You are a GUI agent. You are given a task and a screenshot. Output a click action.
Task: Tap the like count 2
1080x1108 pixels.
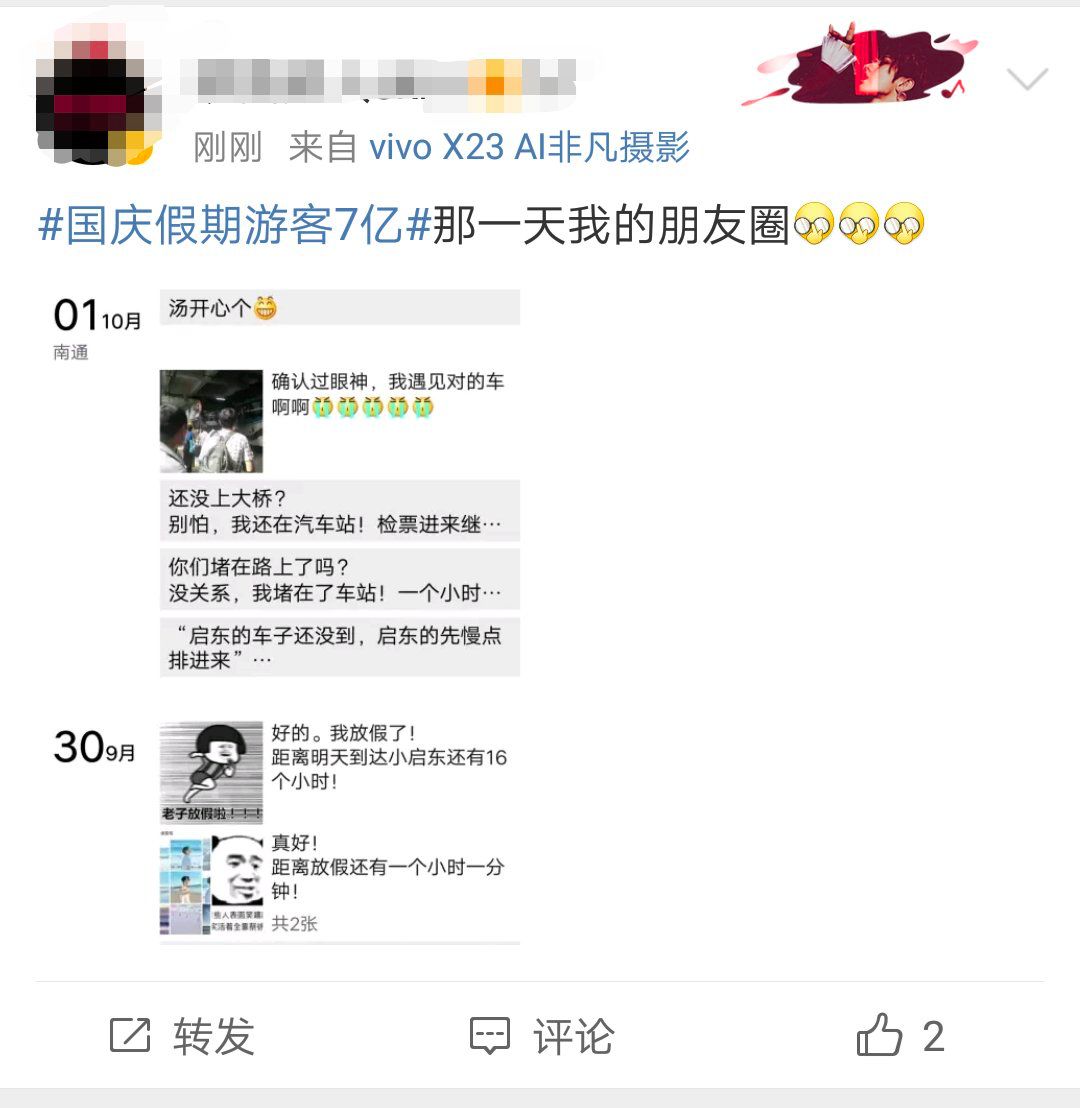point(933,1037)
